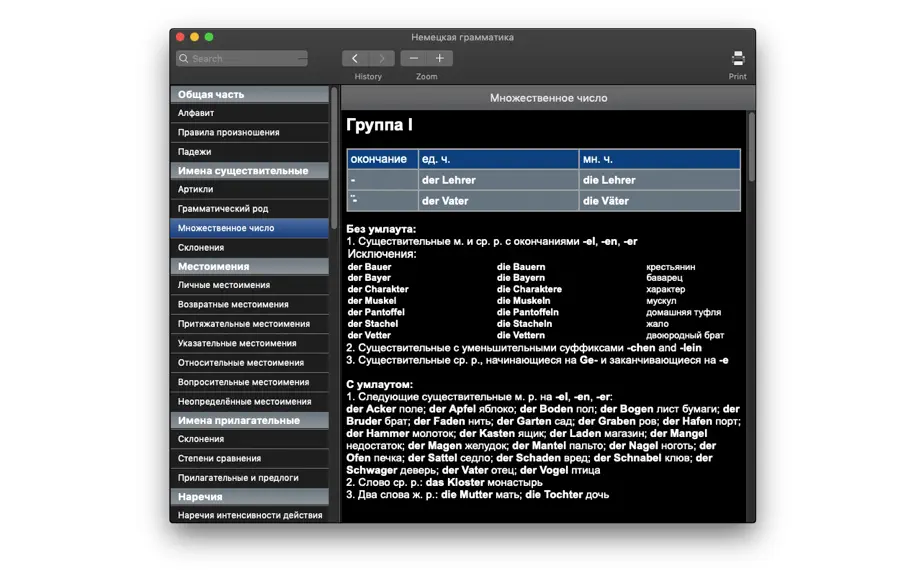Image resolution: width=922 pixels, height=576 pixels.
Task: Open Грамматический род topic
Action: pyautogui.click(x=249, y=209)
